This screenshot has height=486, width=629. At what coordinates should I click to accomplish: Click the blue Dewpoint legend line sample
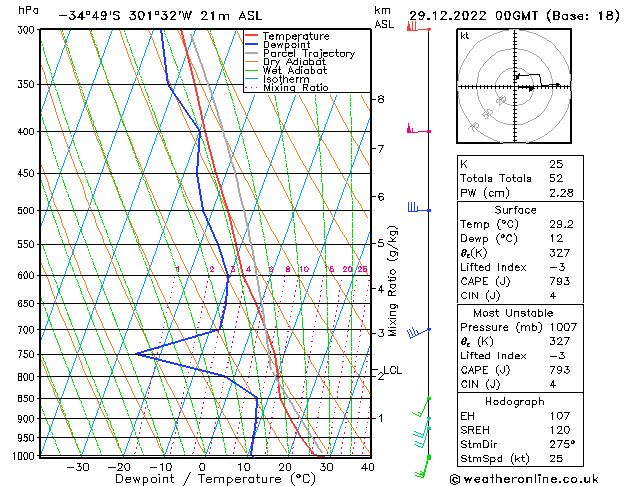point(251,45)
